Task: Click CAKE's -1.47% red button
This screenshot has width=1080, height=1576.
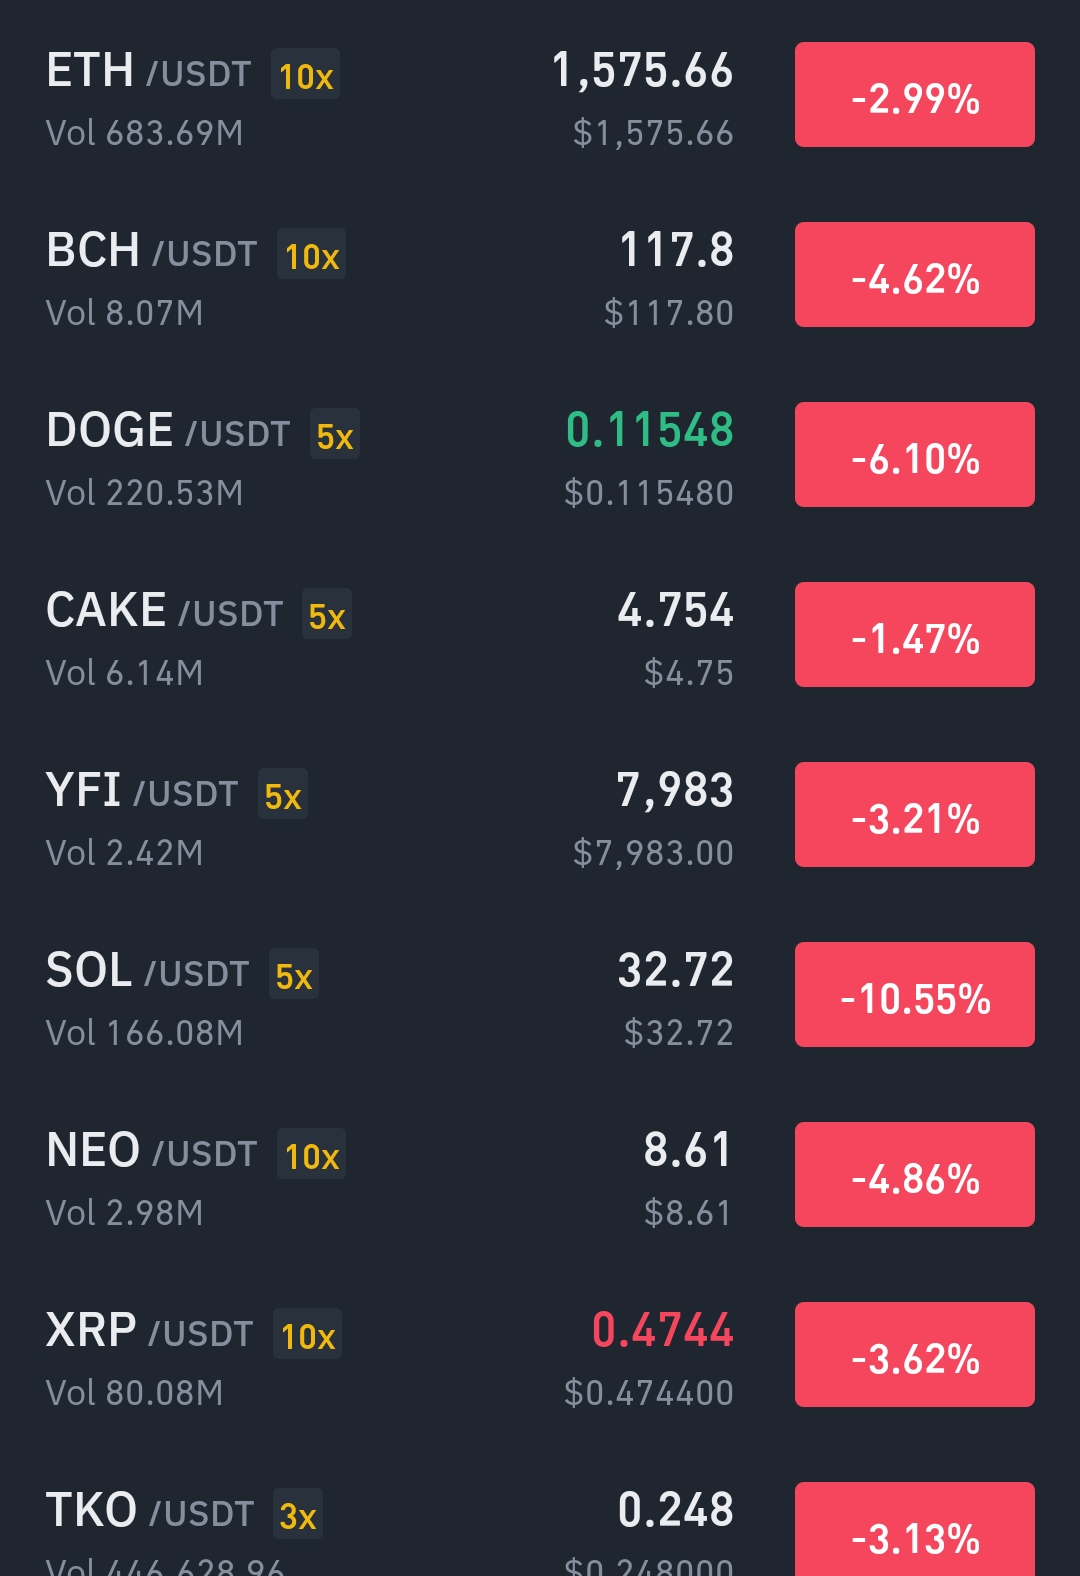Action: [x=914, y=635]
